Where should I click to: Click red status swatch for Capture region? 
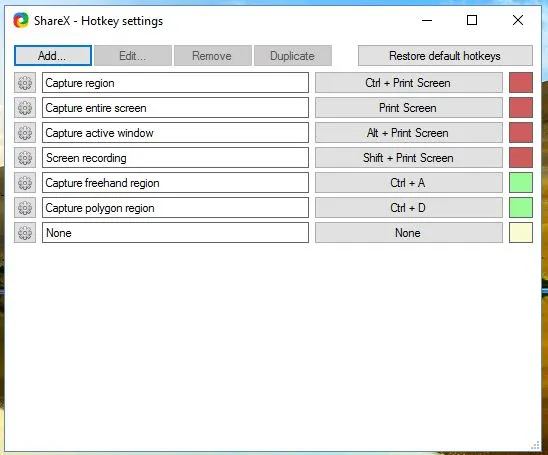click(521, 83)
